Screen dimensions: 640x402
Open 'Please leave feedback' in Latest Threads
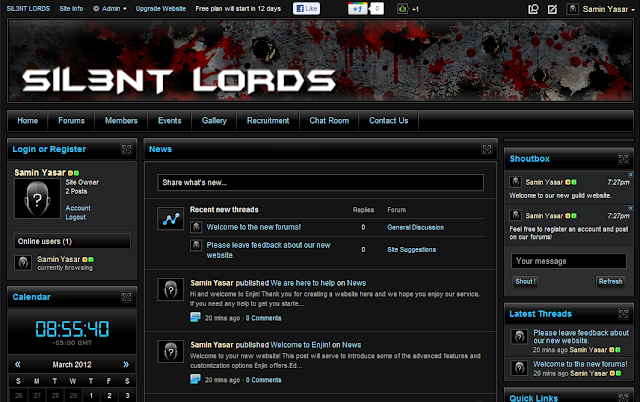click(581, 337)
